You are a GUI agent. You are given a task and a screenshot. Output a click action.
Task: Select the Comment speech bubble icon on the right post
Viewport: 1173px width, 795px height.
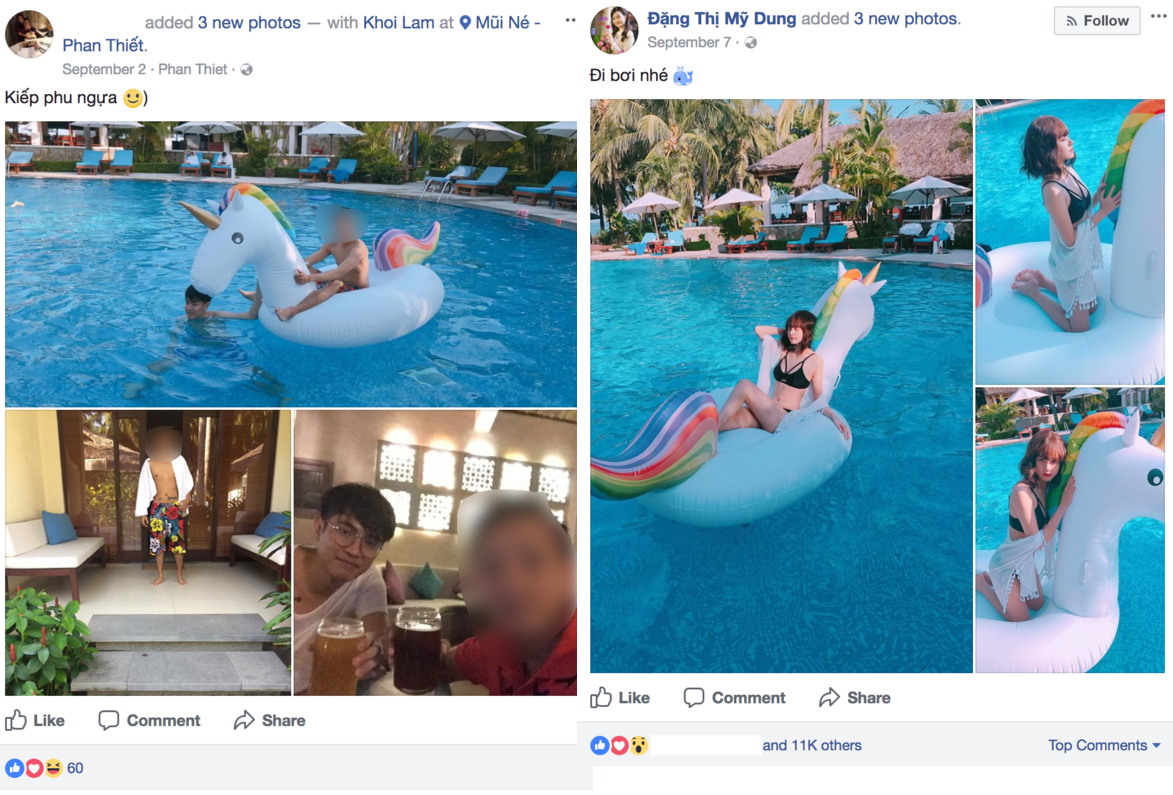click(x=695, y=697)
